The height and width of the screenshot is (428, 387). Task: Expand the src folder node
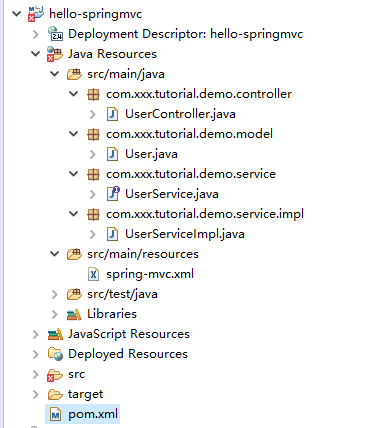36,374
